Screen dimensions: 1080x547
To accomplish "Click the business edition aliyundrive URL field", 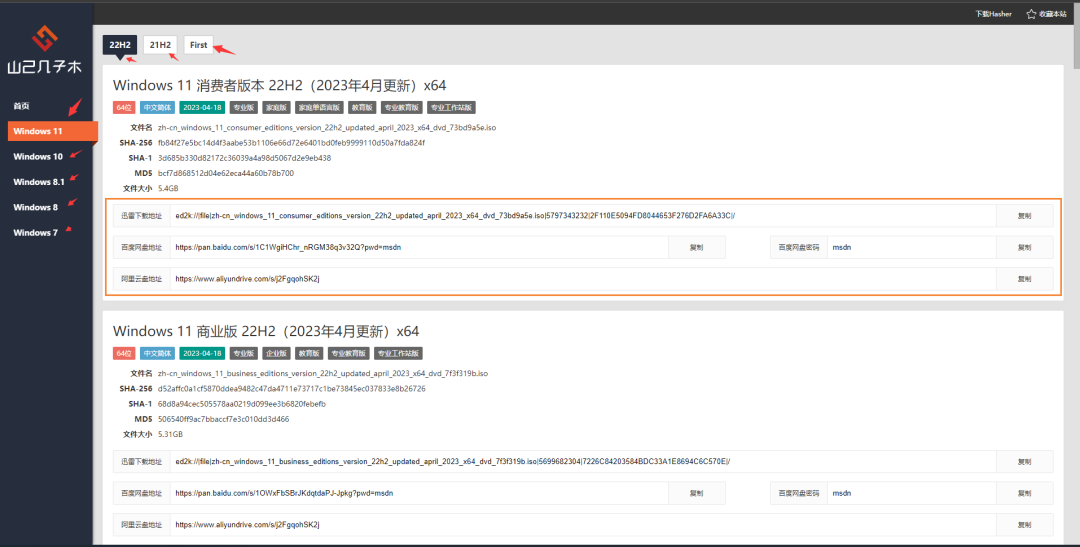I will pos(583,525).
